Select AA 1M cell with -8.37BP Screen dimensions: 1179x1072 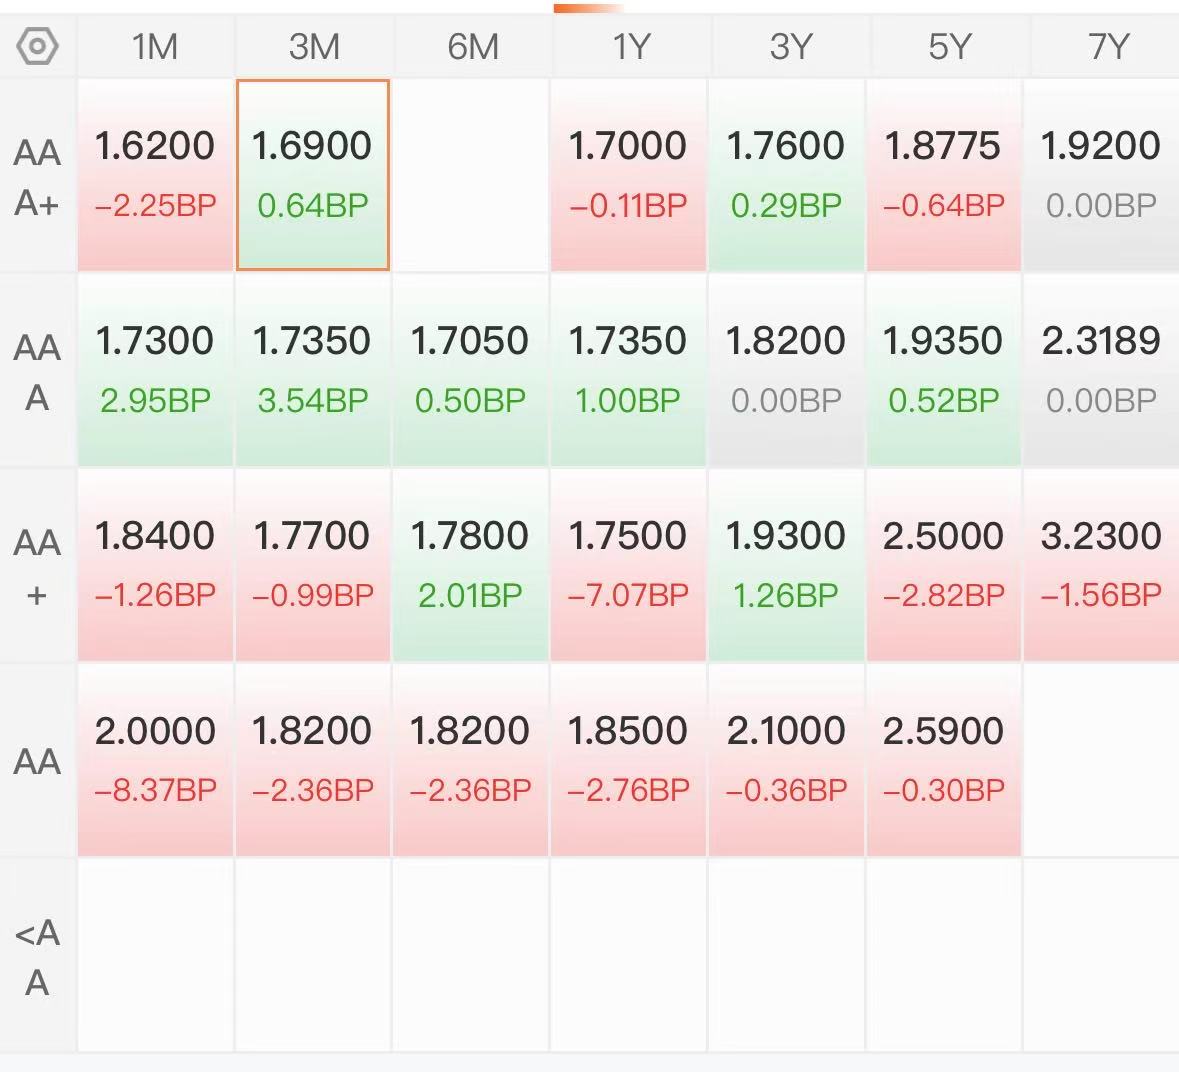coord(156,759)
